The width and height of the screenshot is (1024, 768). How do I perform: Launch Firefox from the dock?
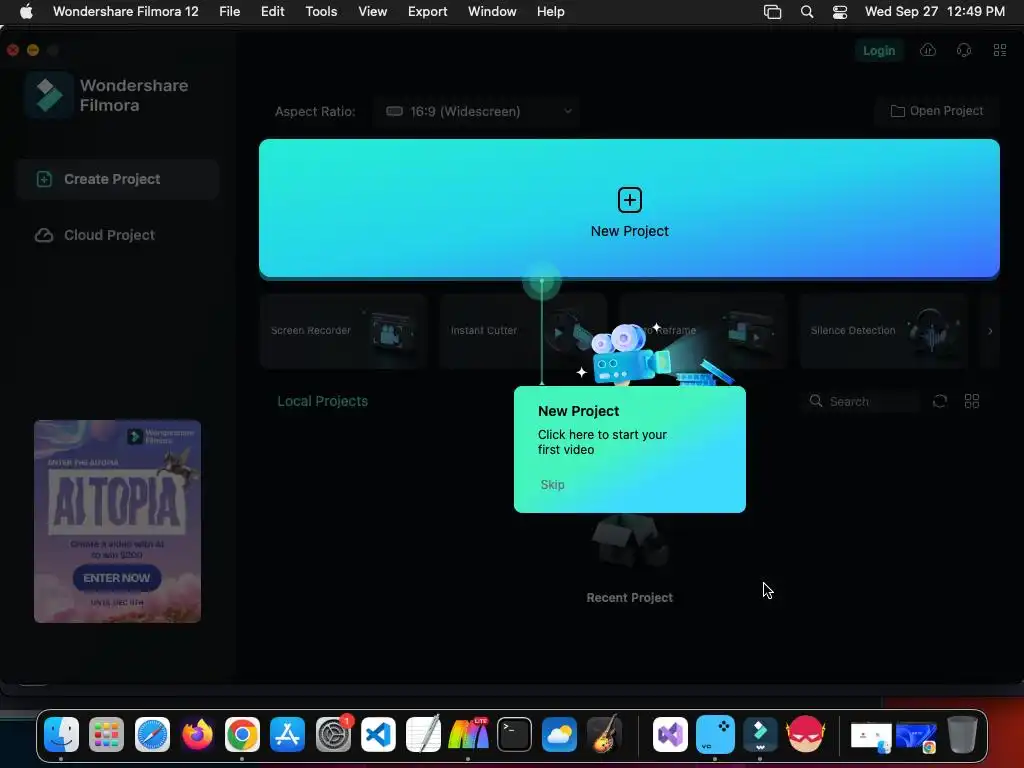click(197, 734)
